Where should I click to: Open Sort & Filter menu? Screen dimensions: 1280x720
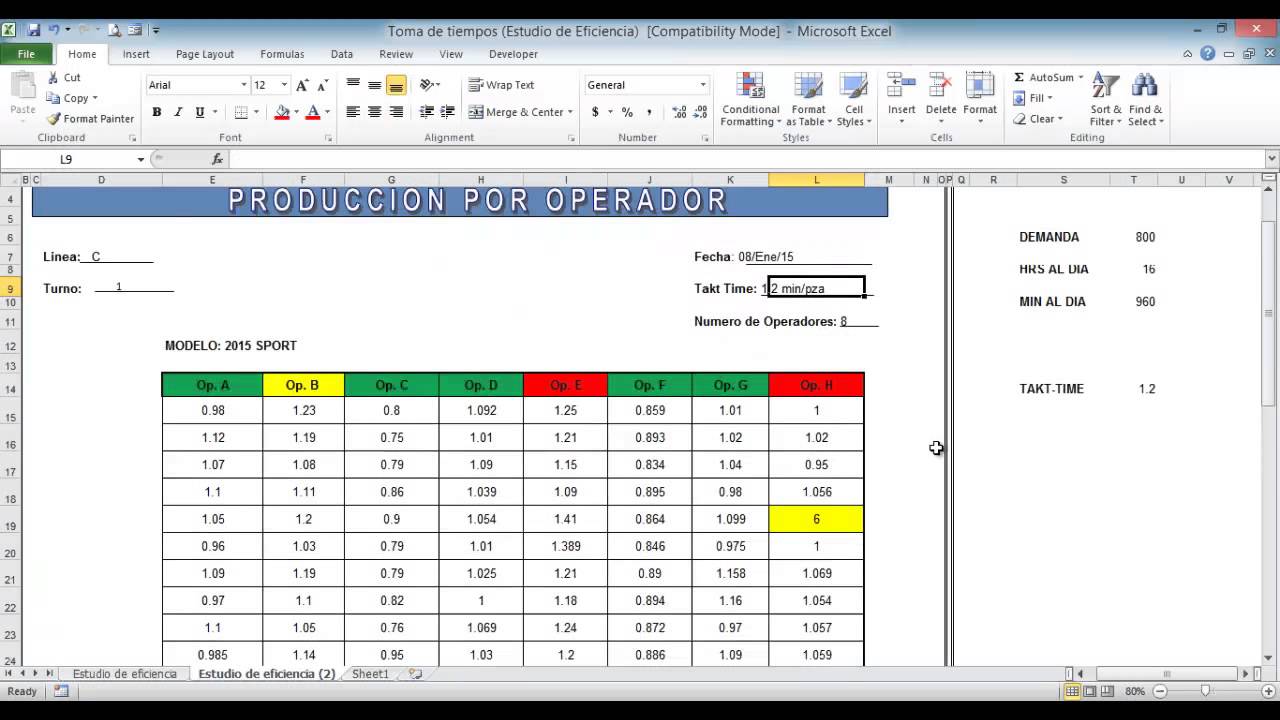click(1106, 100)
